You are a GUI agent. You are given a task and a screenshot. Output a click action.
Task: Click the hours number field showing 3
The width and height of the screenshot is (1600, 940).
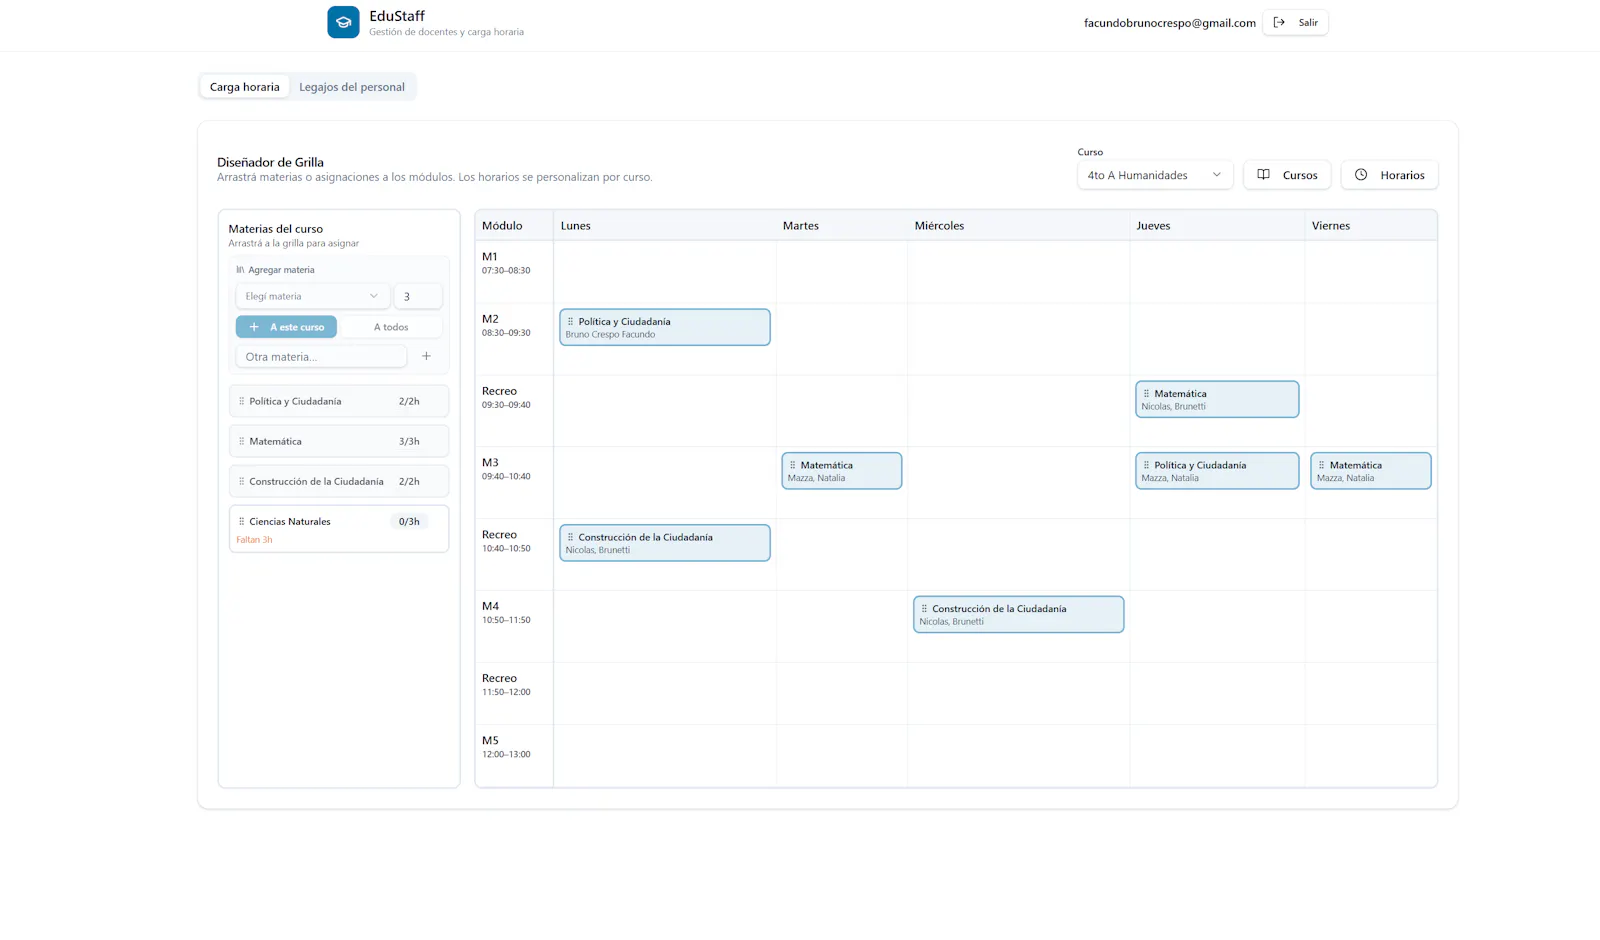tap(418, 296)
